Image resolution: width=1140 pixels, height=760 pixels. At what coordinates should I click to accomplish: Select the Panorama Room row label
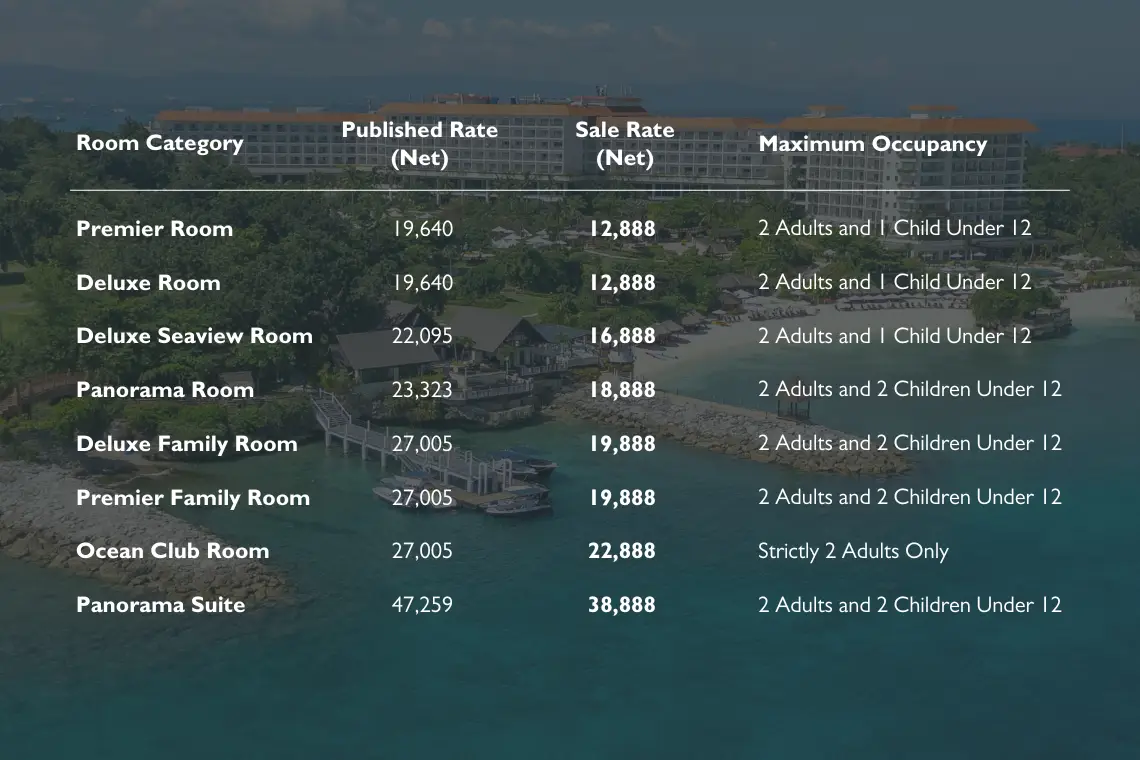[x=165, y=390]
